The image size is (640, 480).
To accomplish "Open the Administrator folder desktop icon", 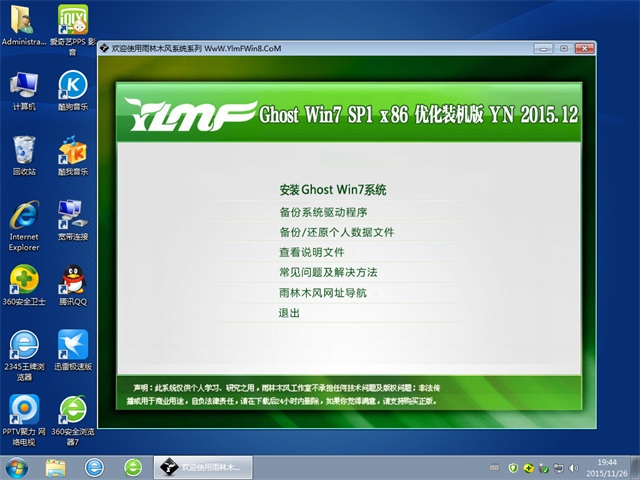I will pos(23,25).
